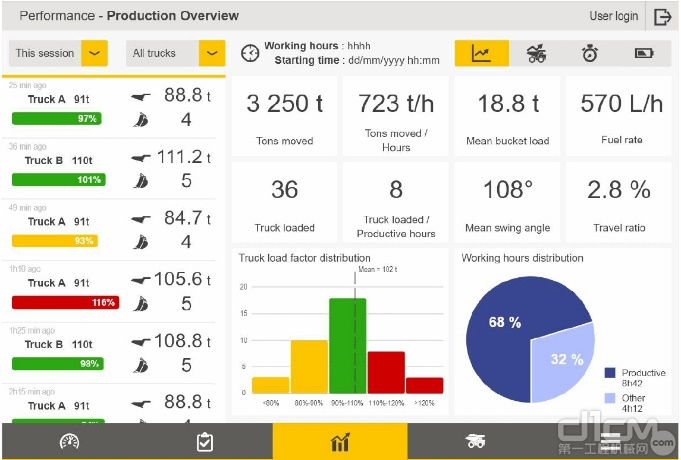Select Truck B entry with 111.2 t load
Screen dimensions: 681x460
[x=115, y=168]
